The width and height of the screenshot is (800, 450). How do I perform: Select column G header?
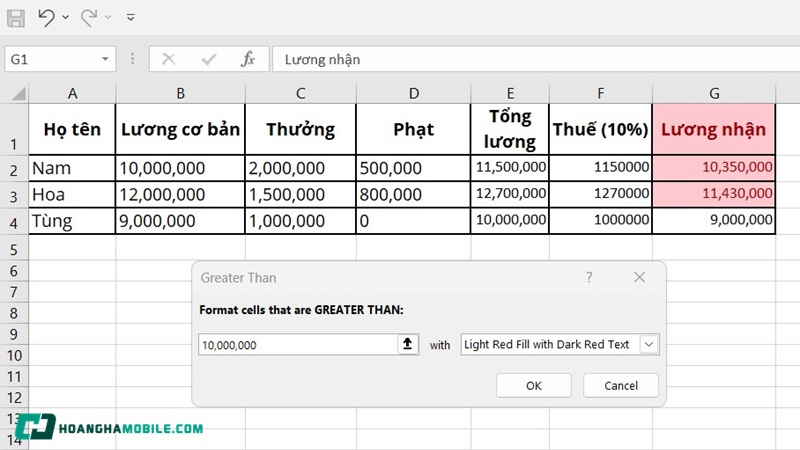(x=714, y=93)
